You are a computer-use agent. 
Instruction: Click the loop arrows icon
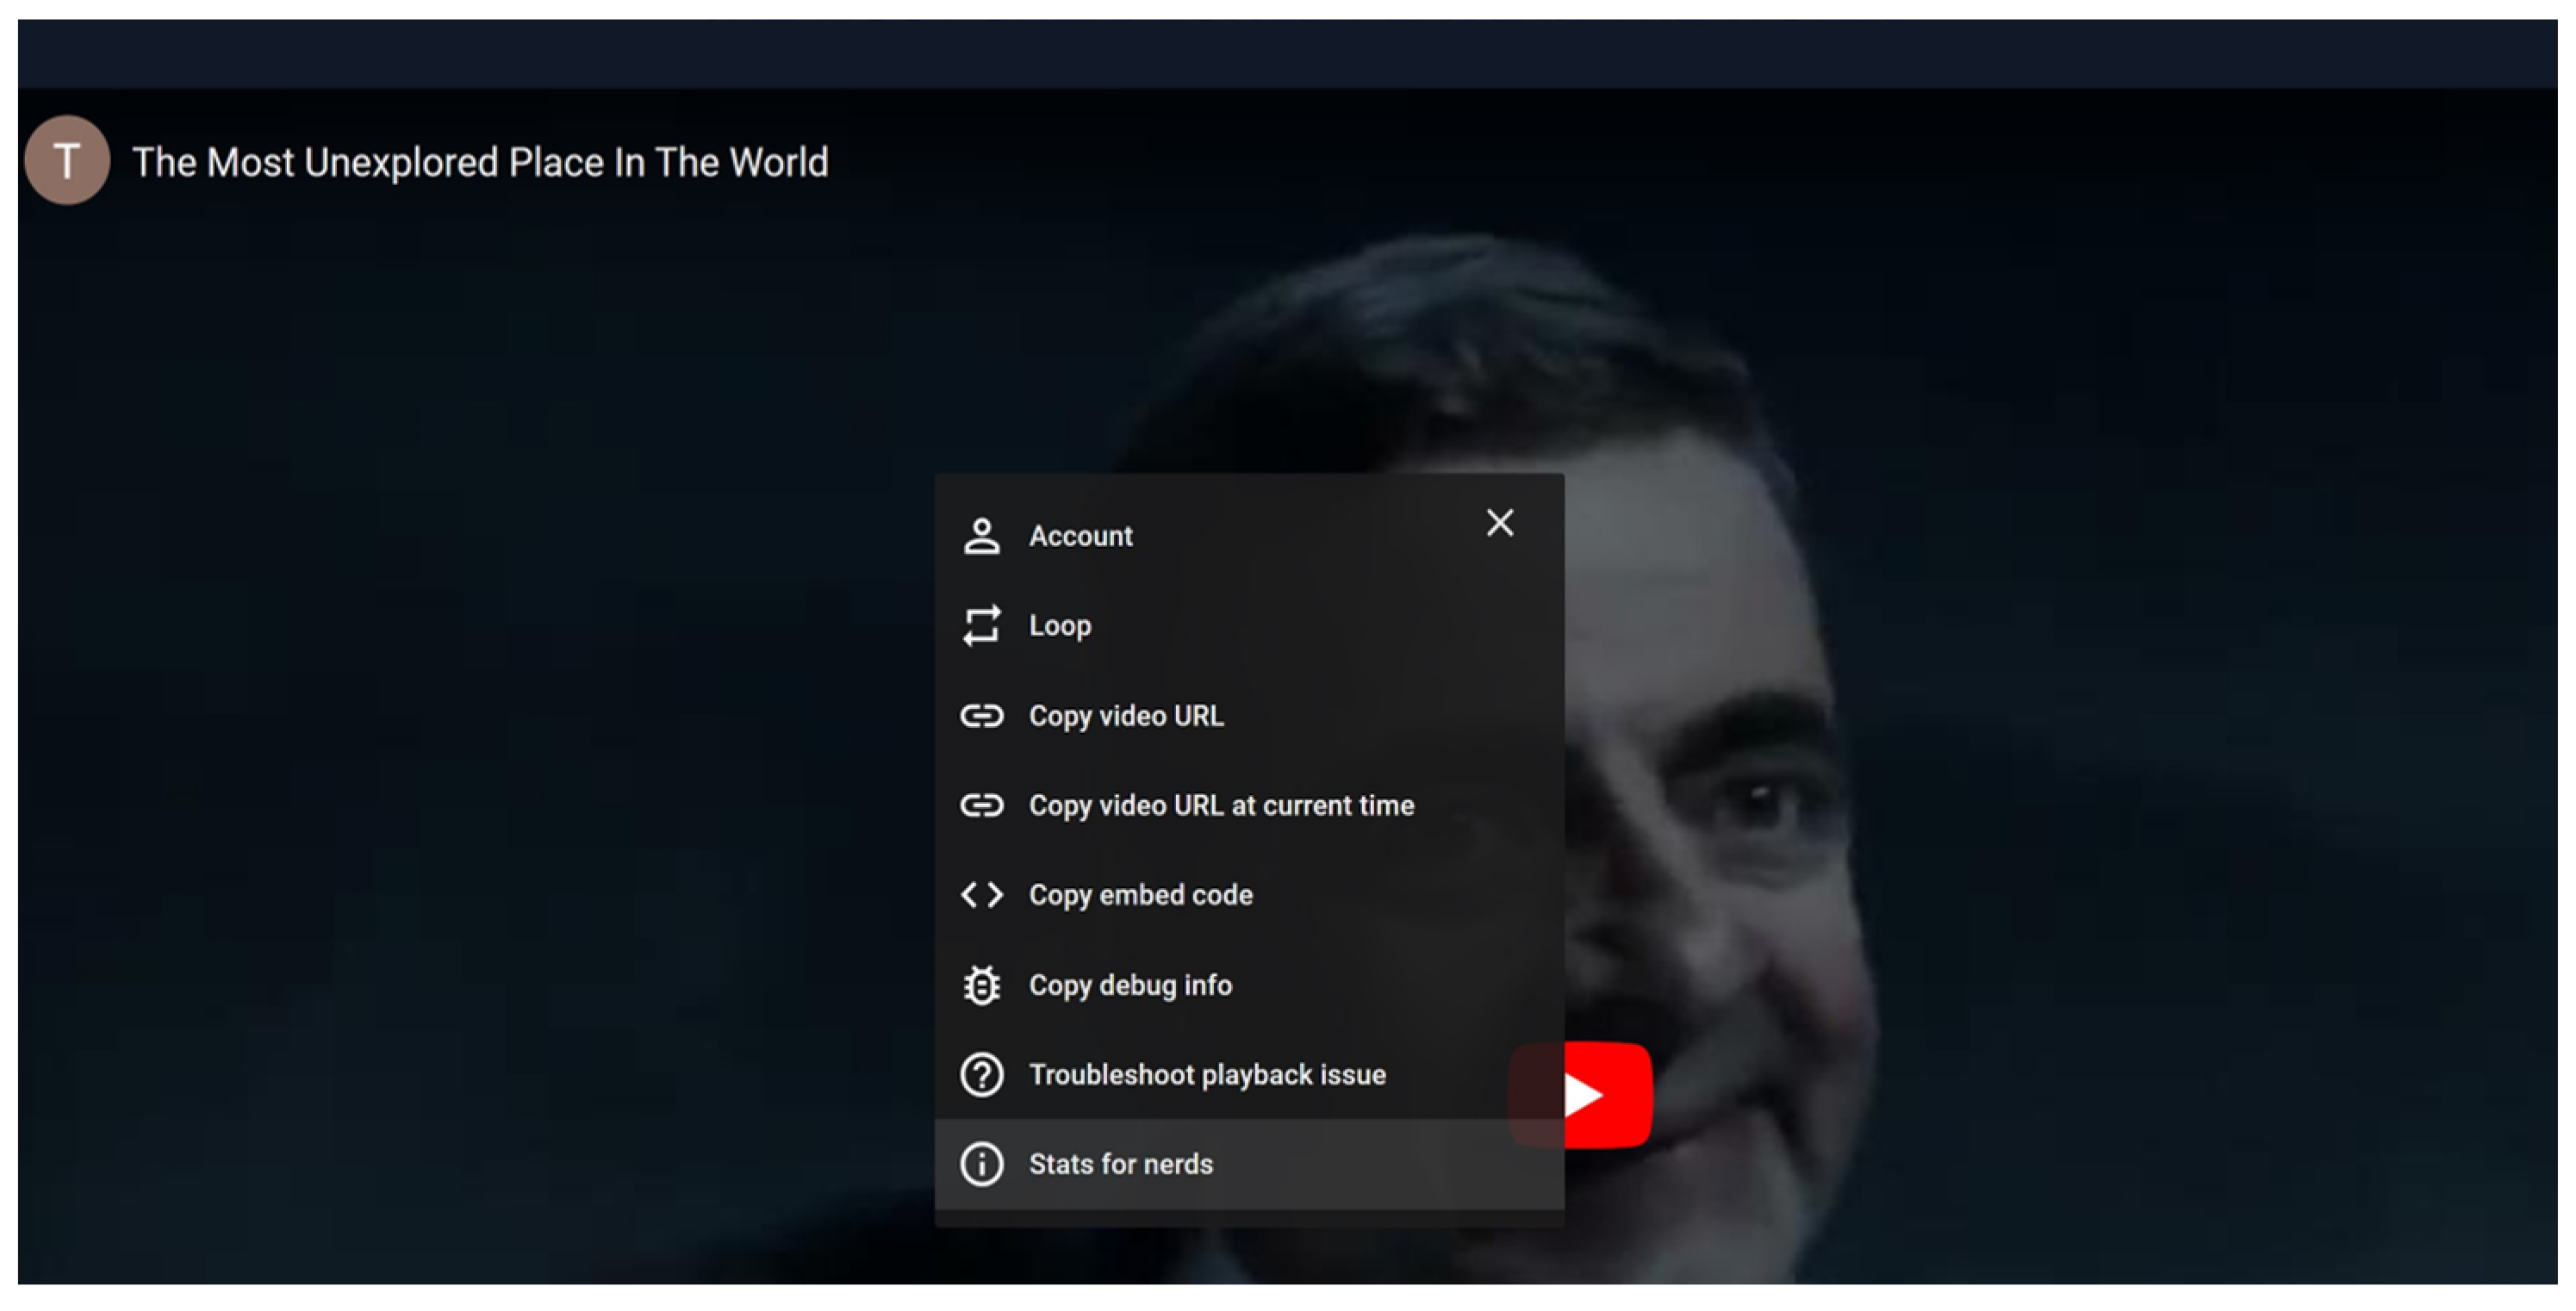coord(981,626)
